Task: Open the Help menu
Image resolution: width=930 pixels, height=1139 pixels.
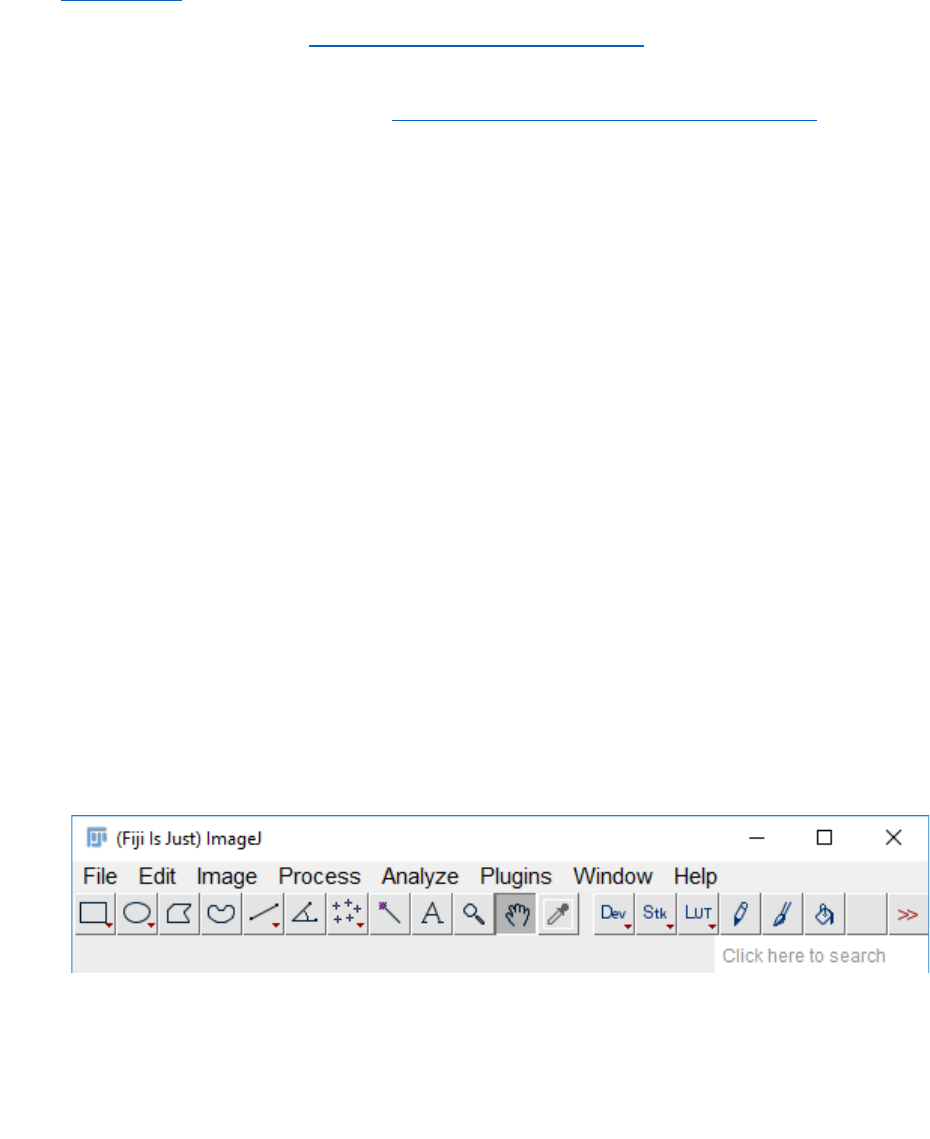Action: [x=695, y=876]
